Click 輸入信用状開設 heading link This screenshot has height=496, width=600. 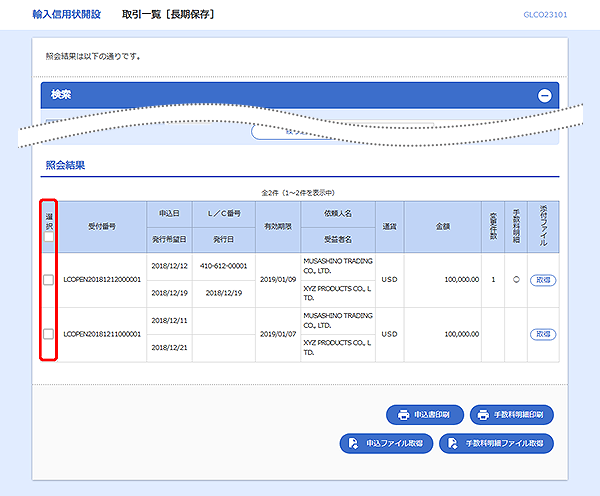pos(67,15)
